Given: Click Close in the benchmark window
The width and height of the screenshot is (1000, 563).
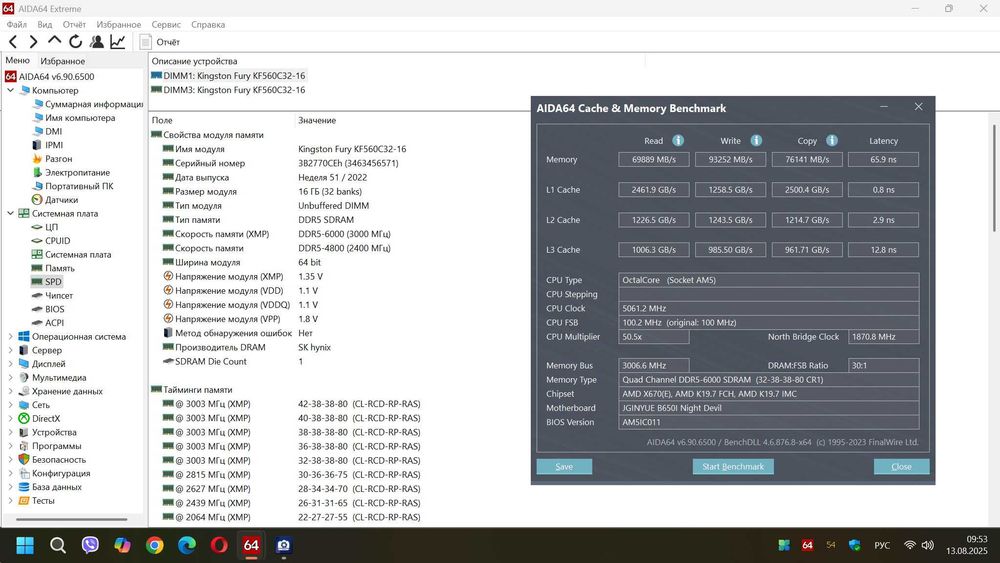Looking at the screenshot, I should [901, 467].
